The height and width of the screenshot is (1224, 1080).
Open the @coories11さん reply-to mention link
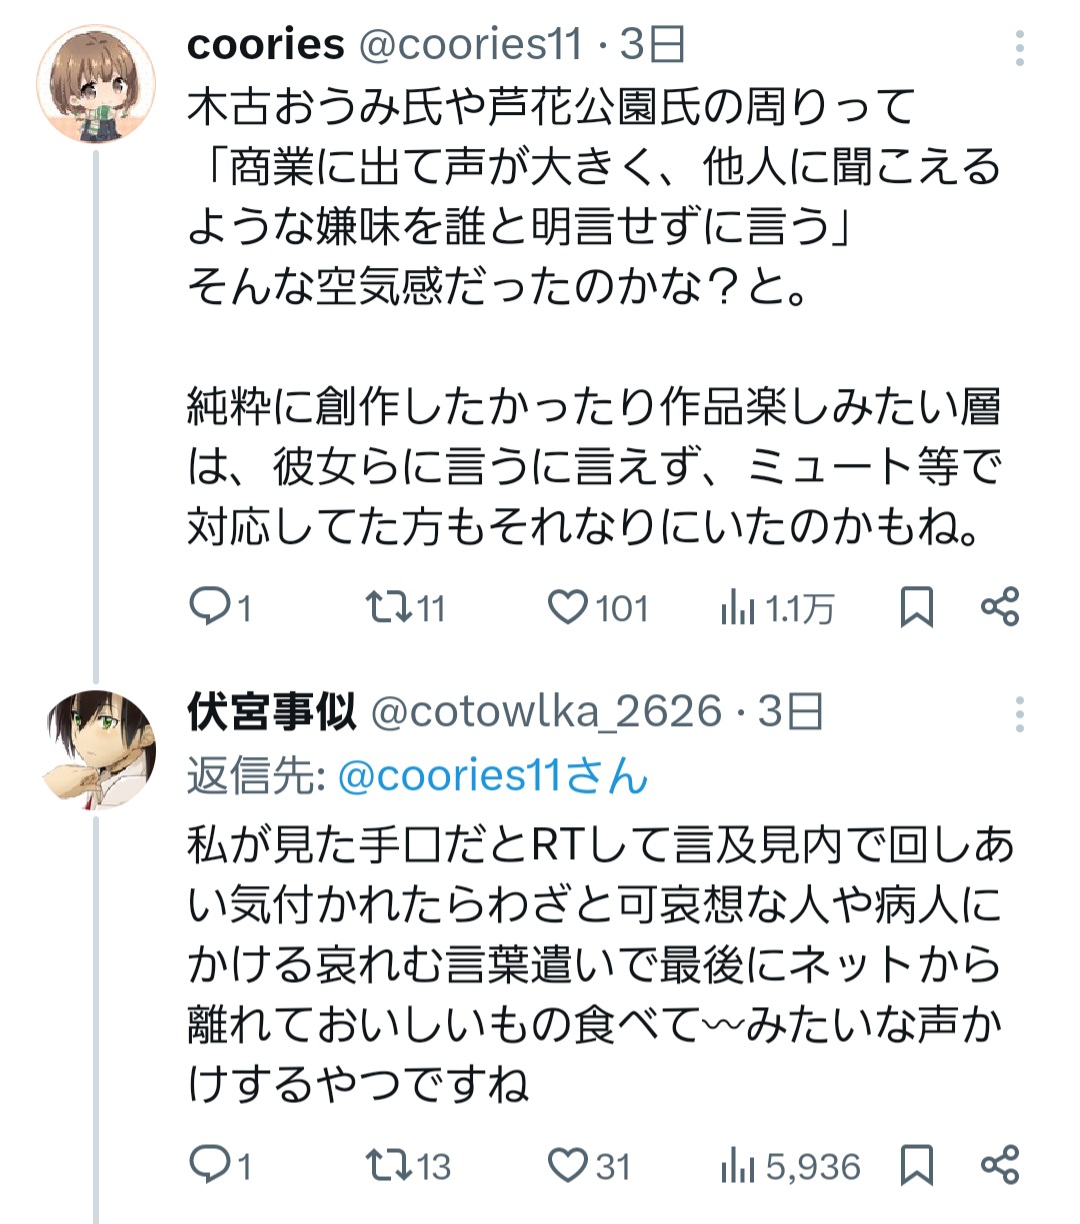tap(493, 777)
